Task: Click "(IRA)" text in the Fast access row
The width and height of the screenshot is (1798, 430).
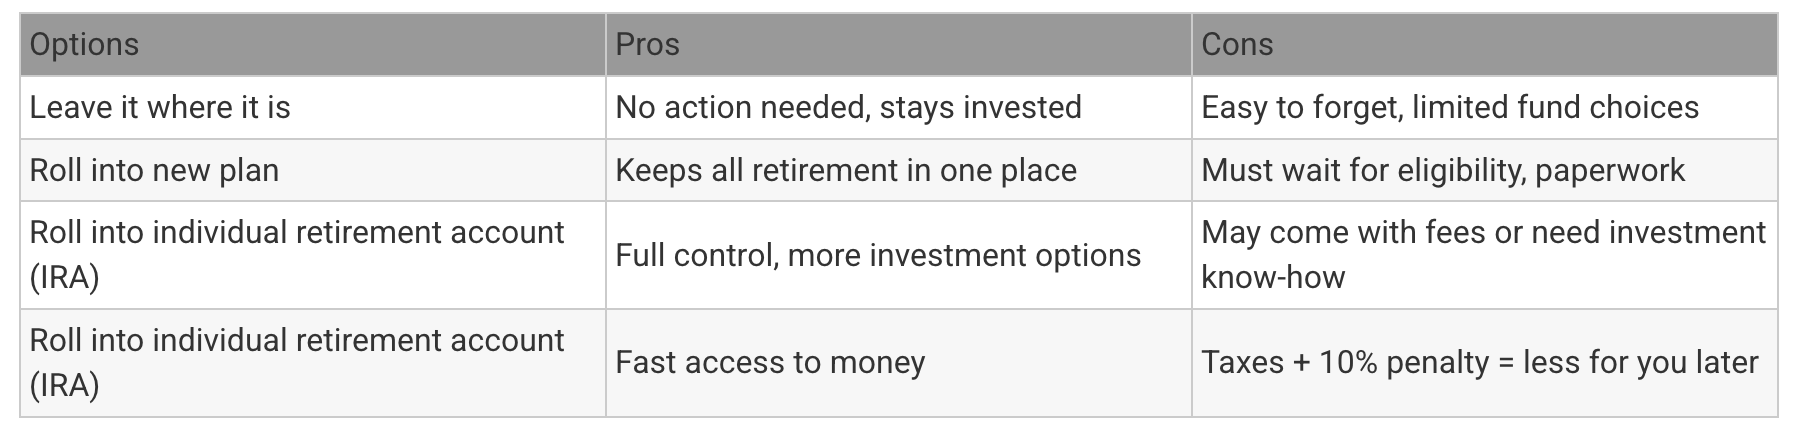Action: (64, 385)
